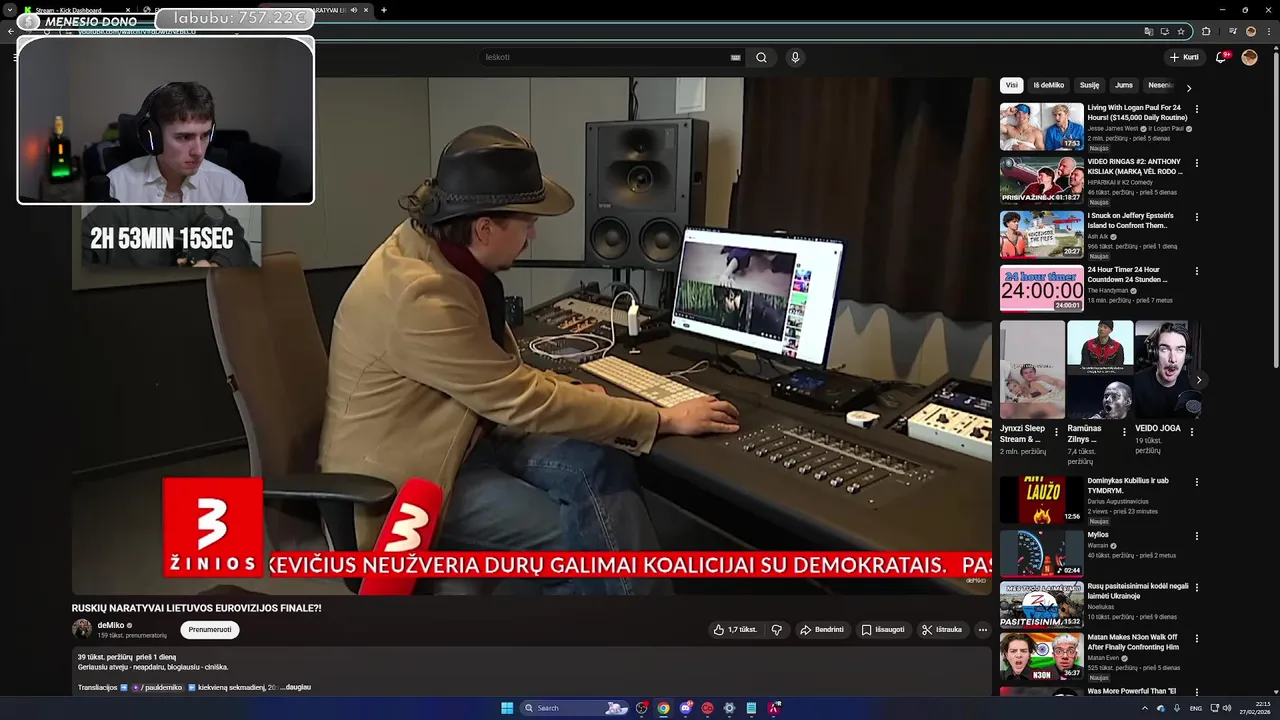Open clock and date 22:15 in taskbar
Image resolution: width=1280 pixels, height=720 pixels.
pyautogui.click(x=1256, y=708)
